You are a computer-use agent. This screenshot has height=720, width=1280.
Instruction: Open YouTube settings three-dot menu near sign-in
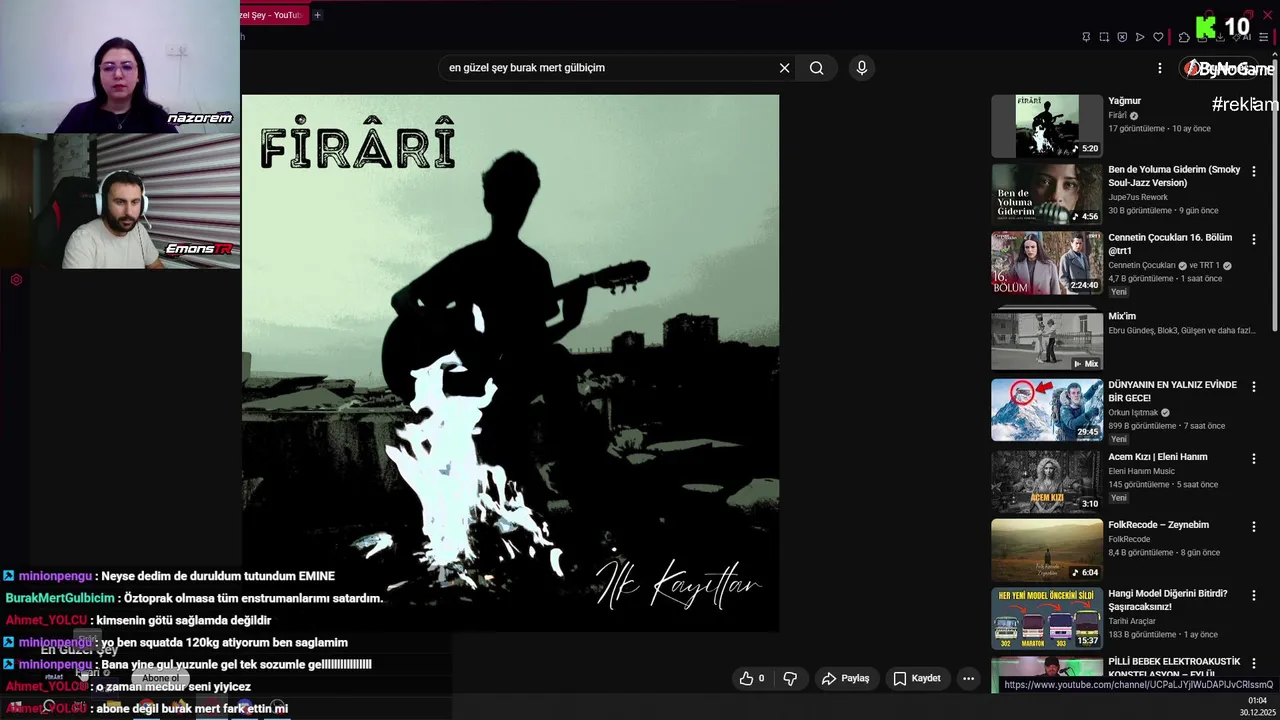[1160, 68]
